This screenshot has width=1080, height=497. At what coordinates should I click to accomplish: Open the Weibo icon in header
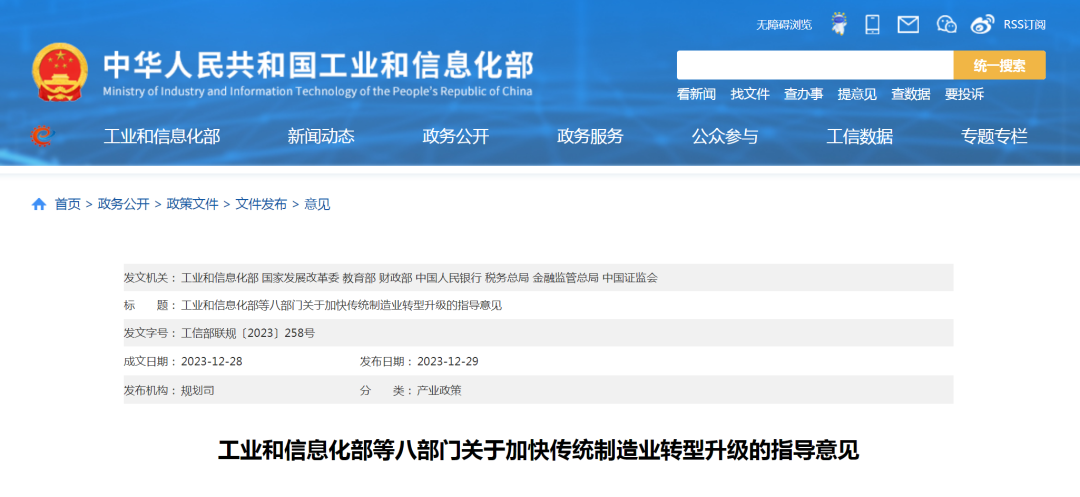pos(983,25)
